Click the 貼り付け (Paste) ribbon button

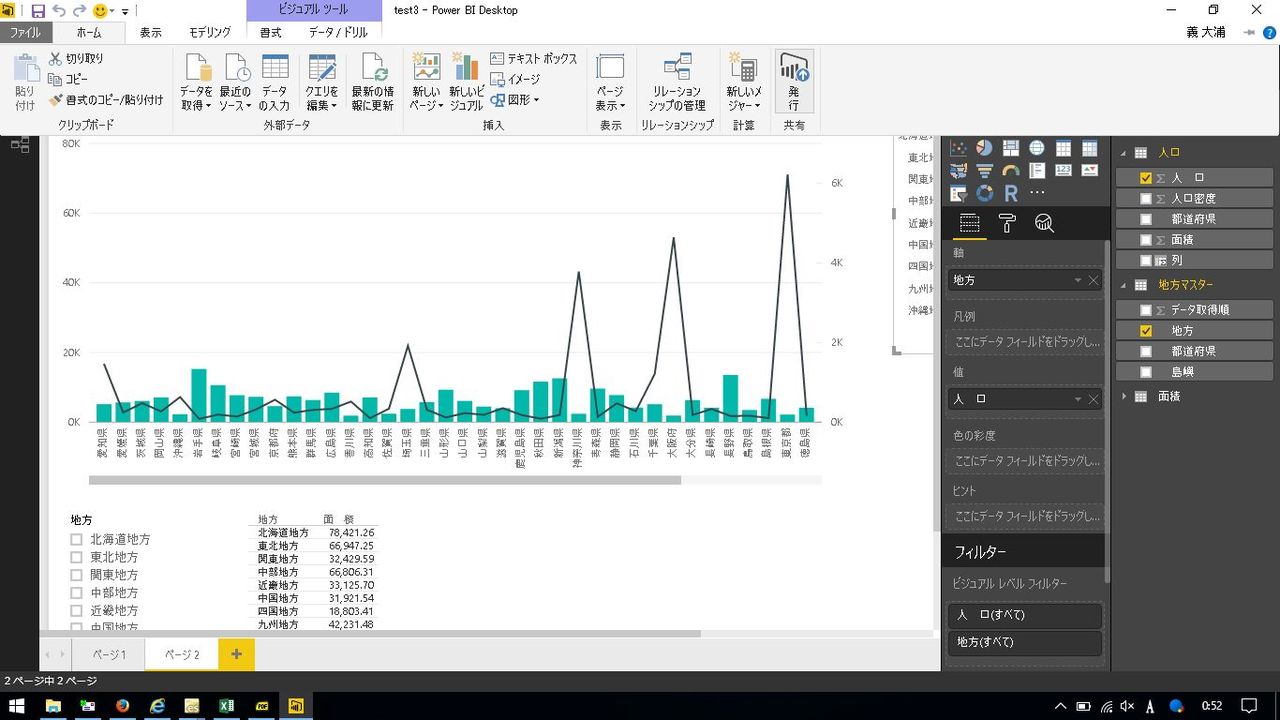click(x=25, y=82)
